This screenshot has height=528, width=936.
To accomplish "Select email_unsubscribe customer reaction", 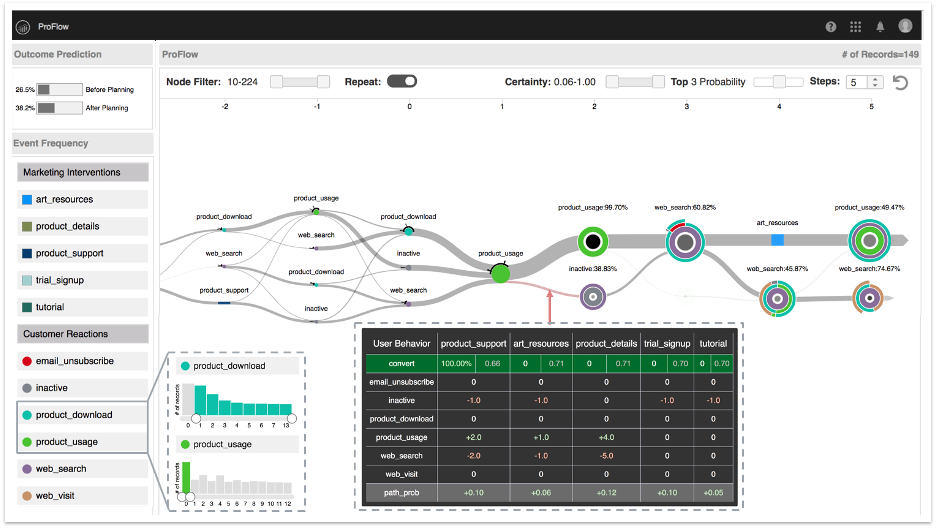I will pos(84,361).
